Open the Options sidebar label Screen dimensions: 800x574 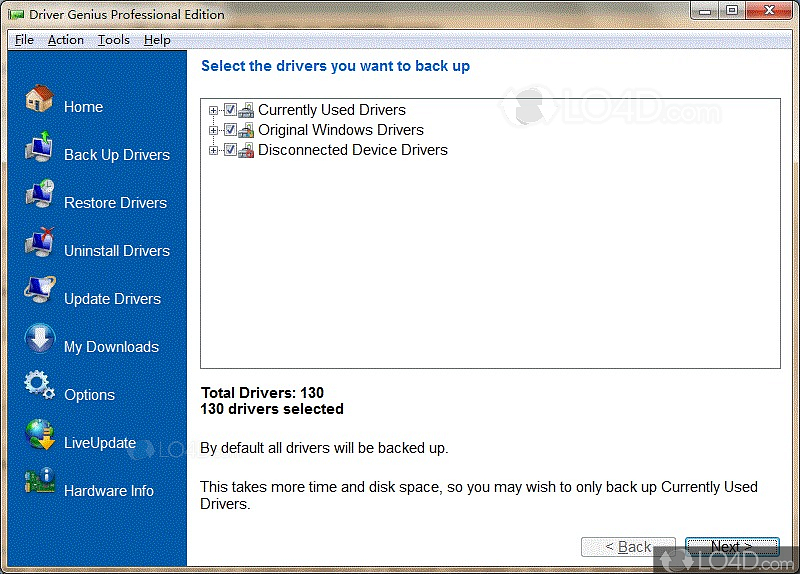(x=89, y=395)
